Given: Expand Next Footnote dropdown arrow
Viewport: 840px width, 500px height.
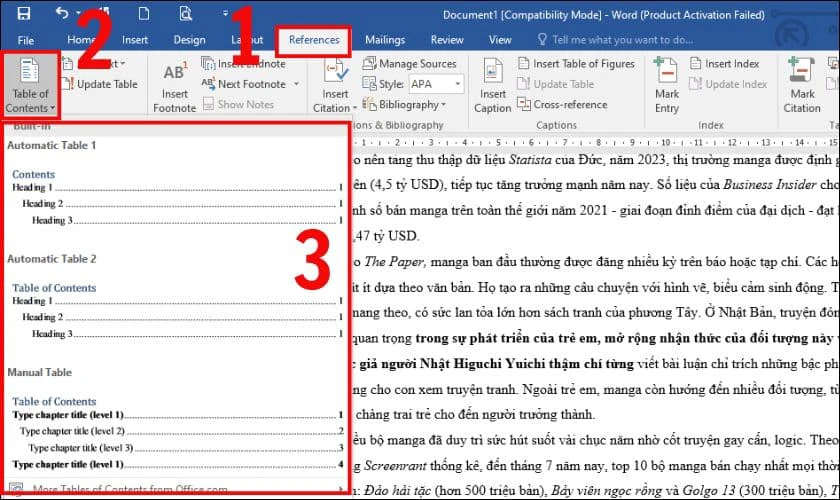Looking at the screenshot, I should [296, 84].
